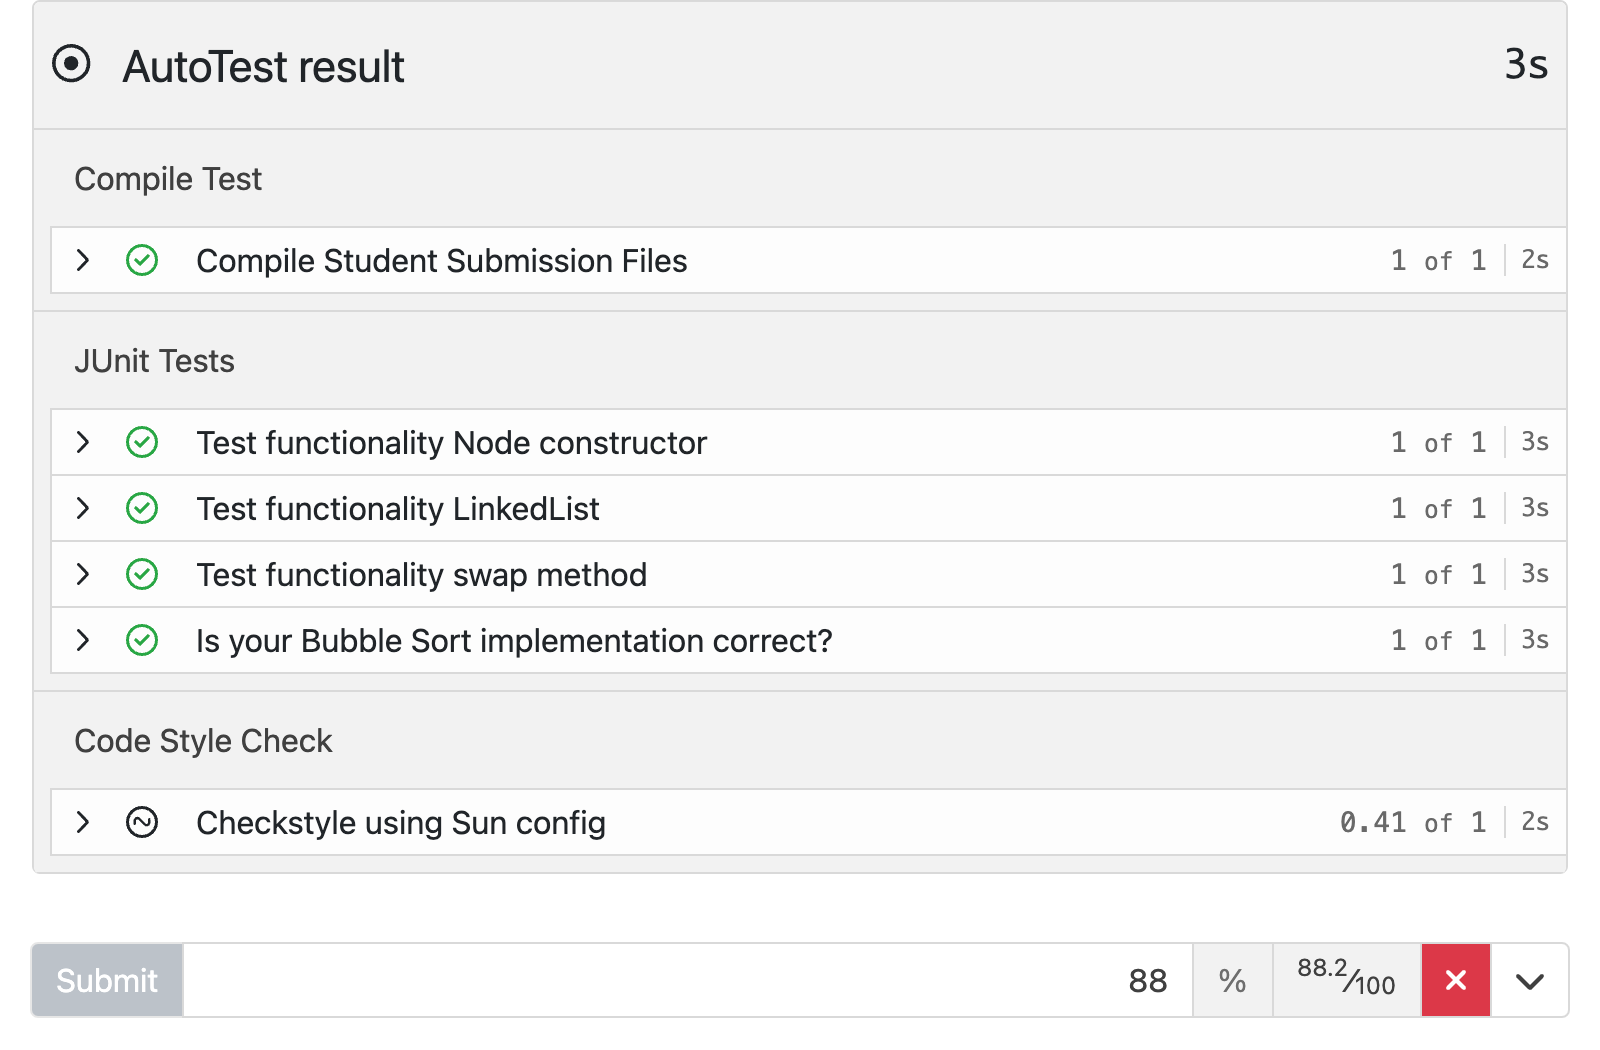Click green check beside Bubble Sort test
This screenshot has height=1050, width=1600.
(142, 640)
